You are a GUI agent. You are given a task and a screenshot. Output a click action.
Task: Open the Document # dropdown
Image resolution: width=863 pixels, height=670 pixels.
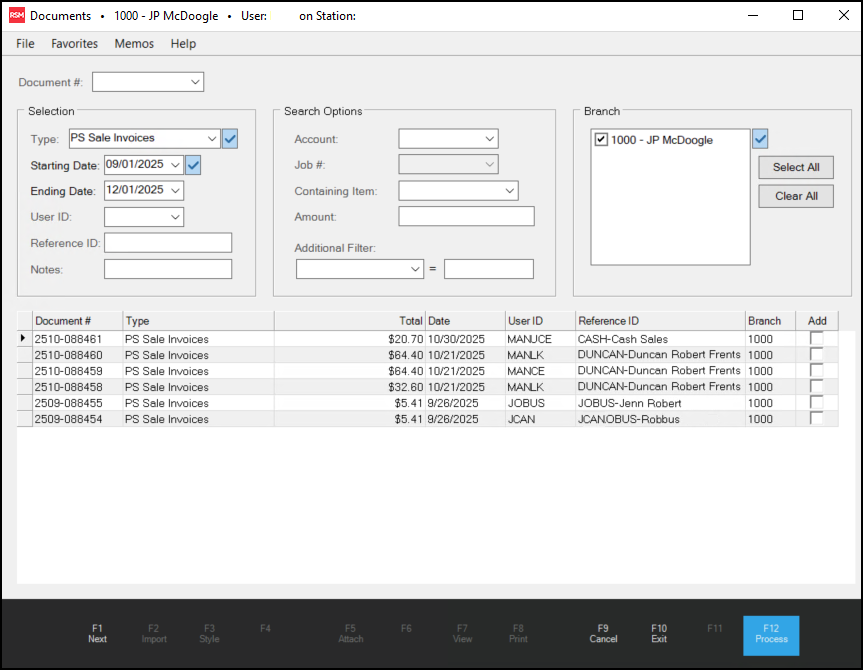pyautogui.click(x=195, y=81)
